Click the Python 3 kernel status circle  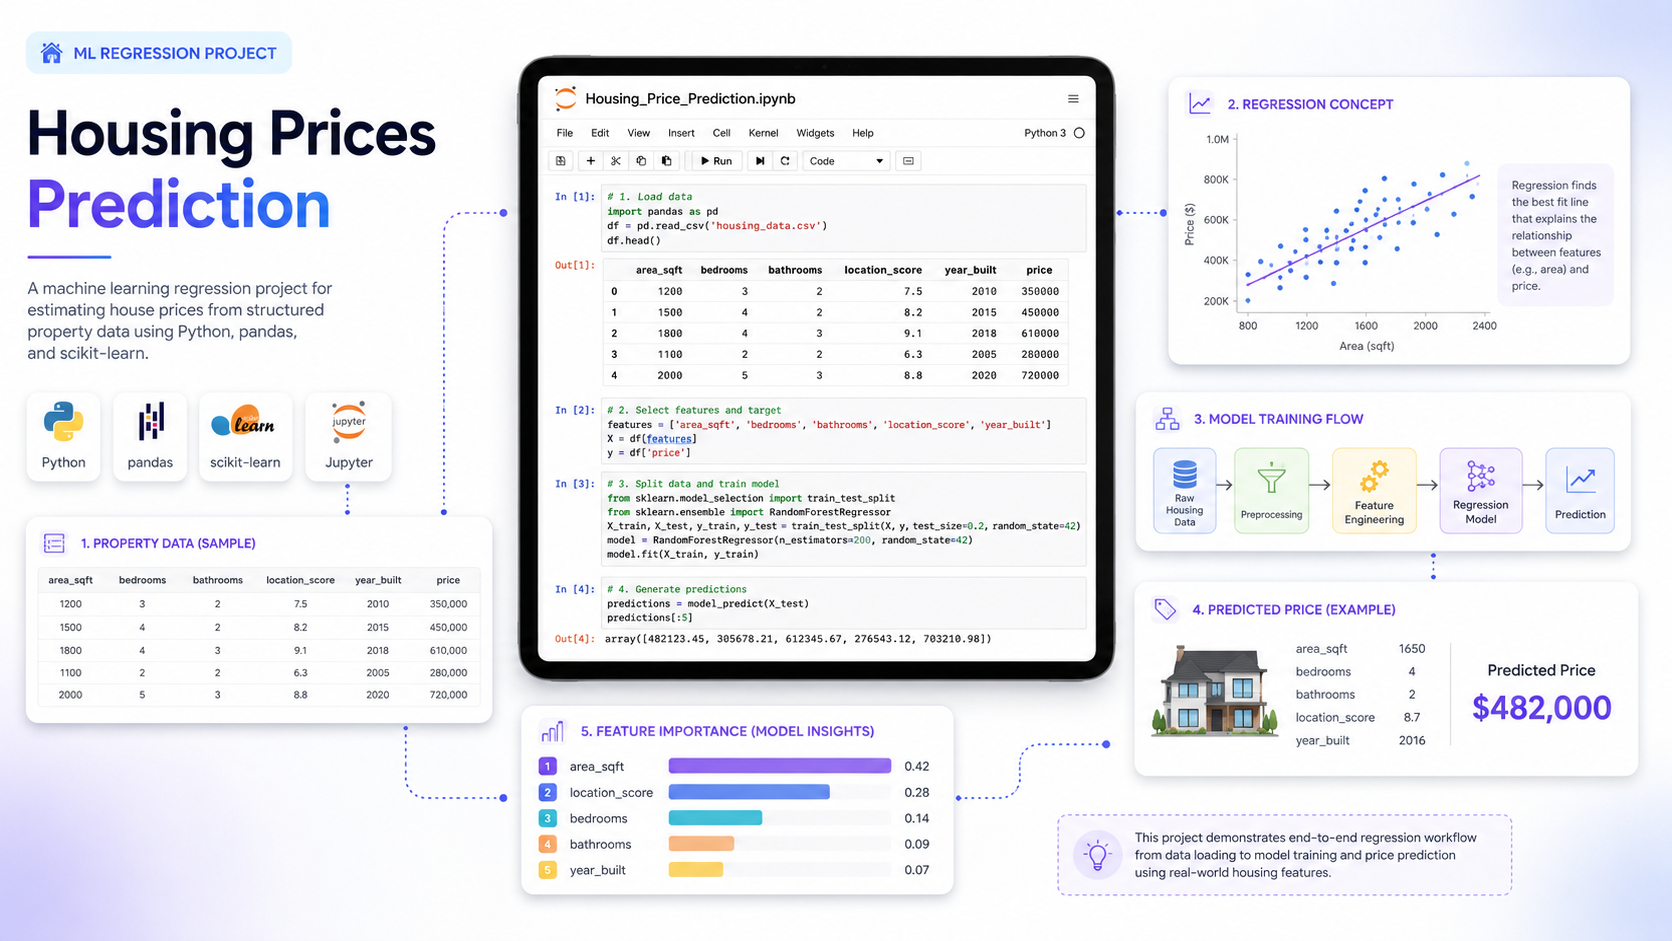pos(1079,133)
